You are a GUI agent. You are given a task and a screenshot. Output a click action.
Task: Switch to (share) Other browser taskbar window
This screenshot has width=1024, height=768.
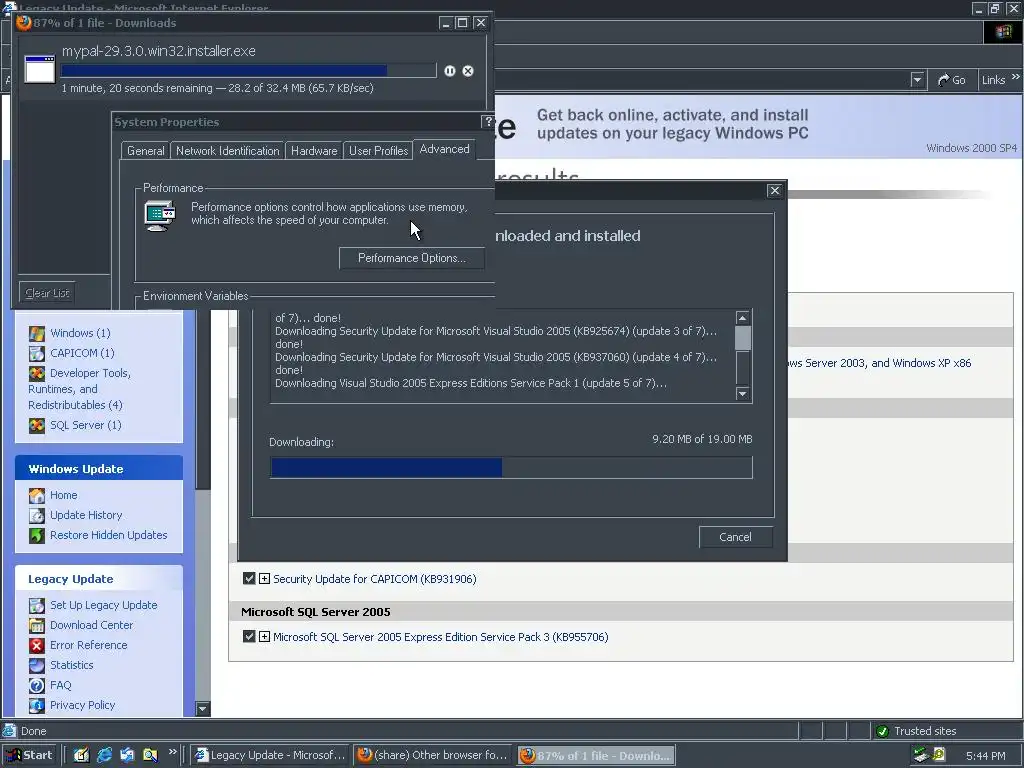pyautogui.click(x=433, y=755)
